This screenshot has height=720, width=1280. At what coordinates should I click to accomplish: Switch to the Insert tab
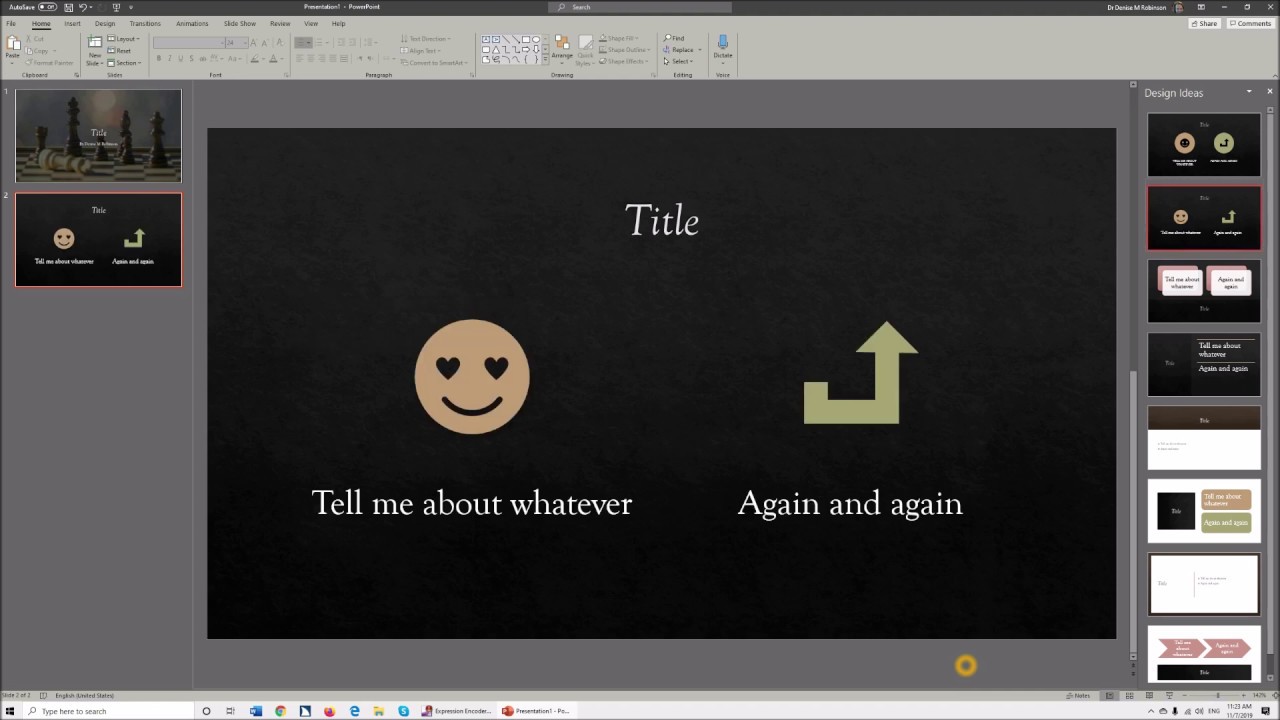point(72,23)
